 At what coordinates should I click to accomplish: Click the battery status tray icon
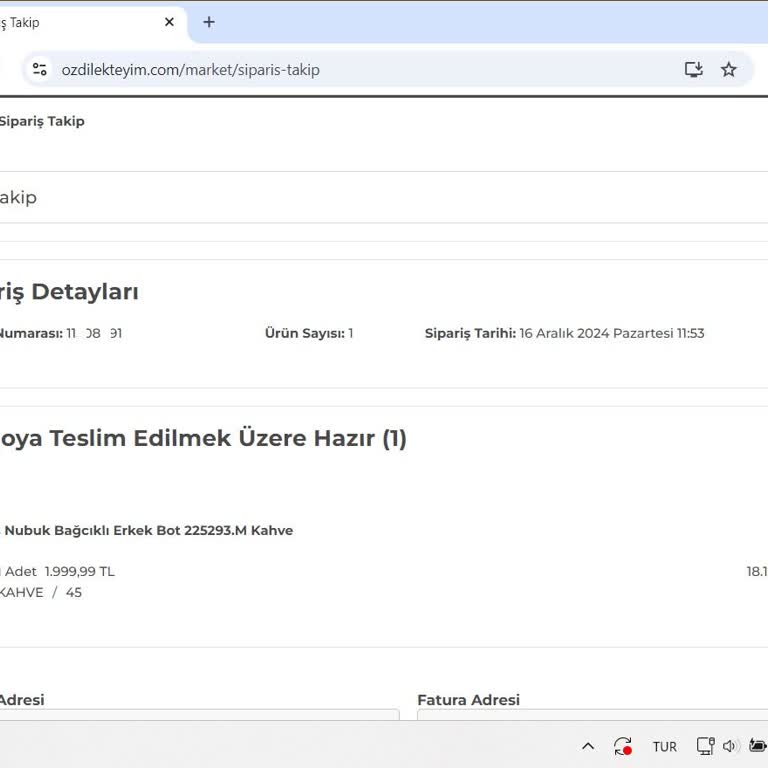758,746
